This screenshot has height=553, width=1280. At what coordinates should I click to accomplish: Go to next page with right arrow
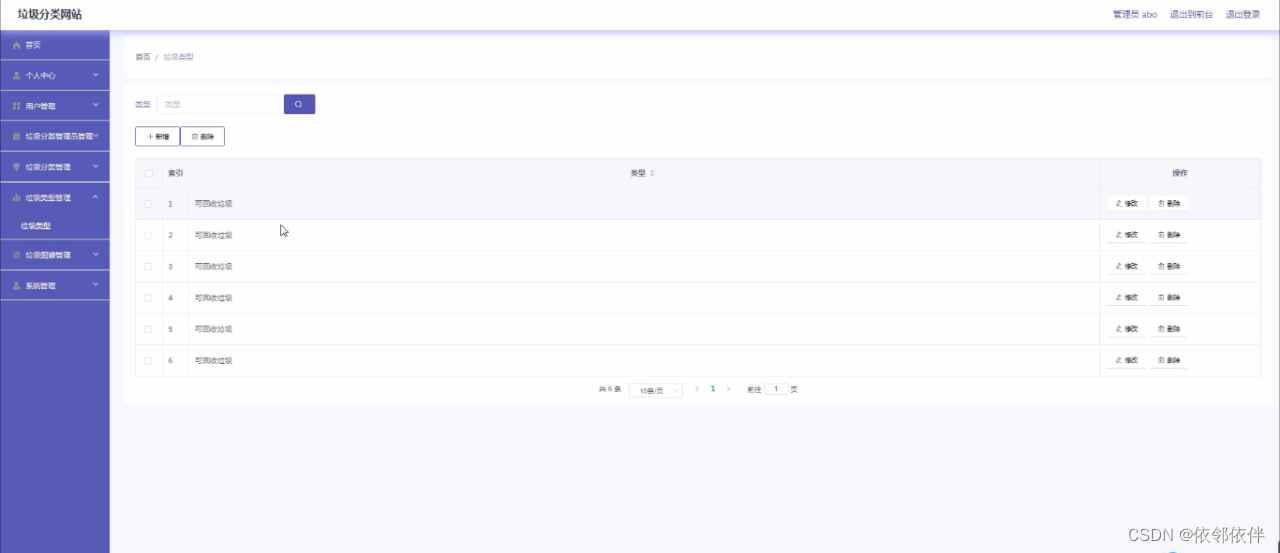(728, 389)
